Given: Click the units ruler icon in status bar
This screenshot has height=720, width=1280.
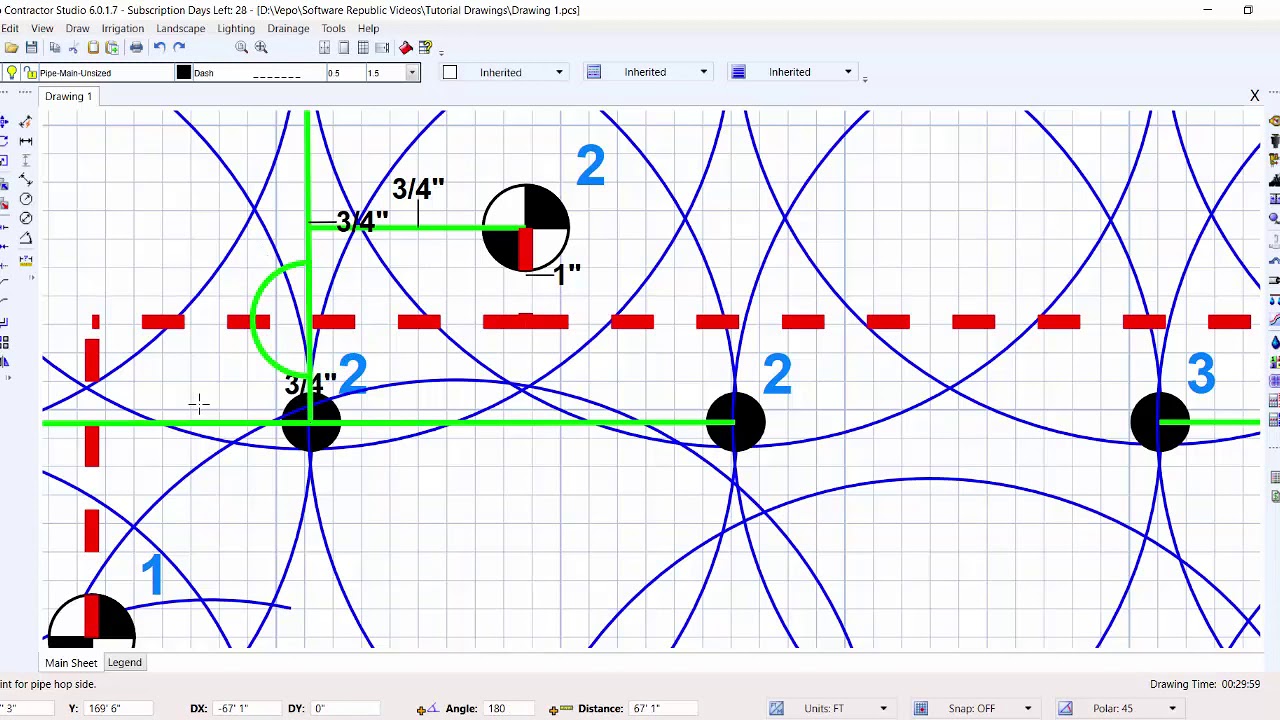Looking at the screenshot, I should click(776, 709).
